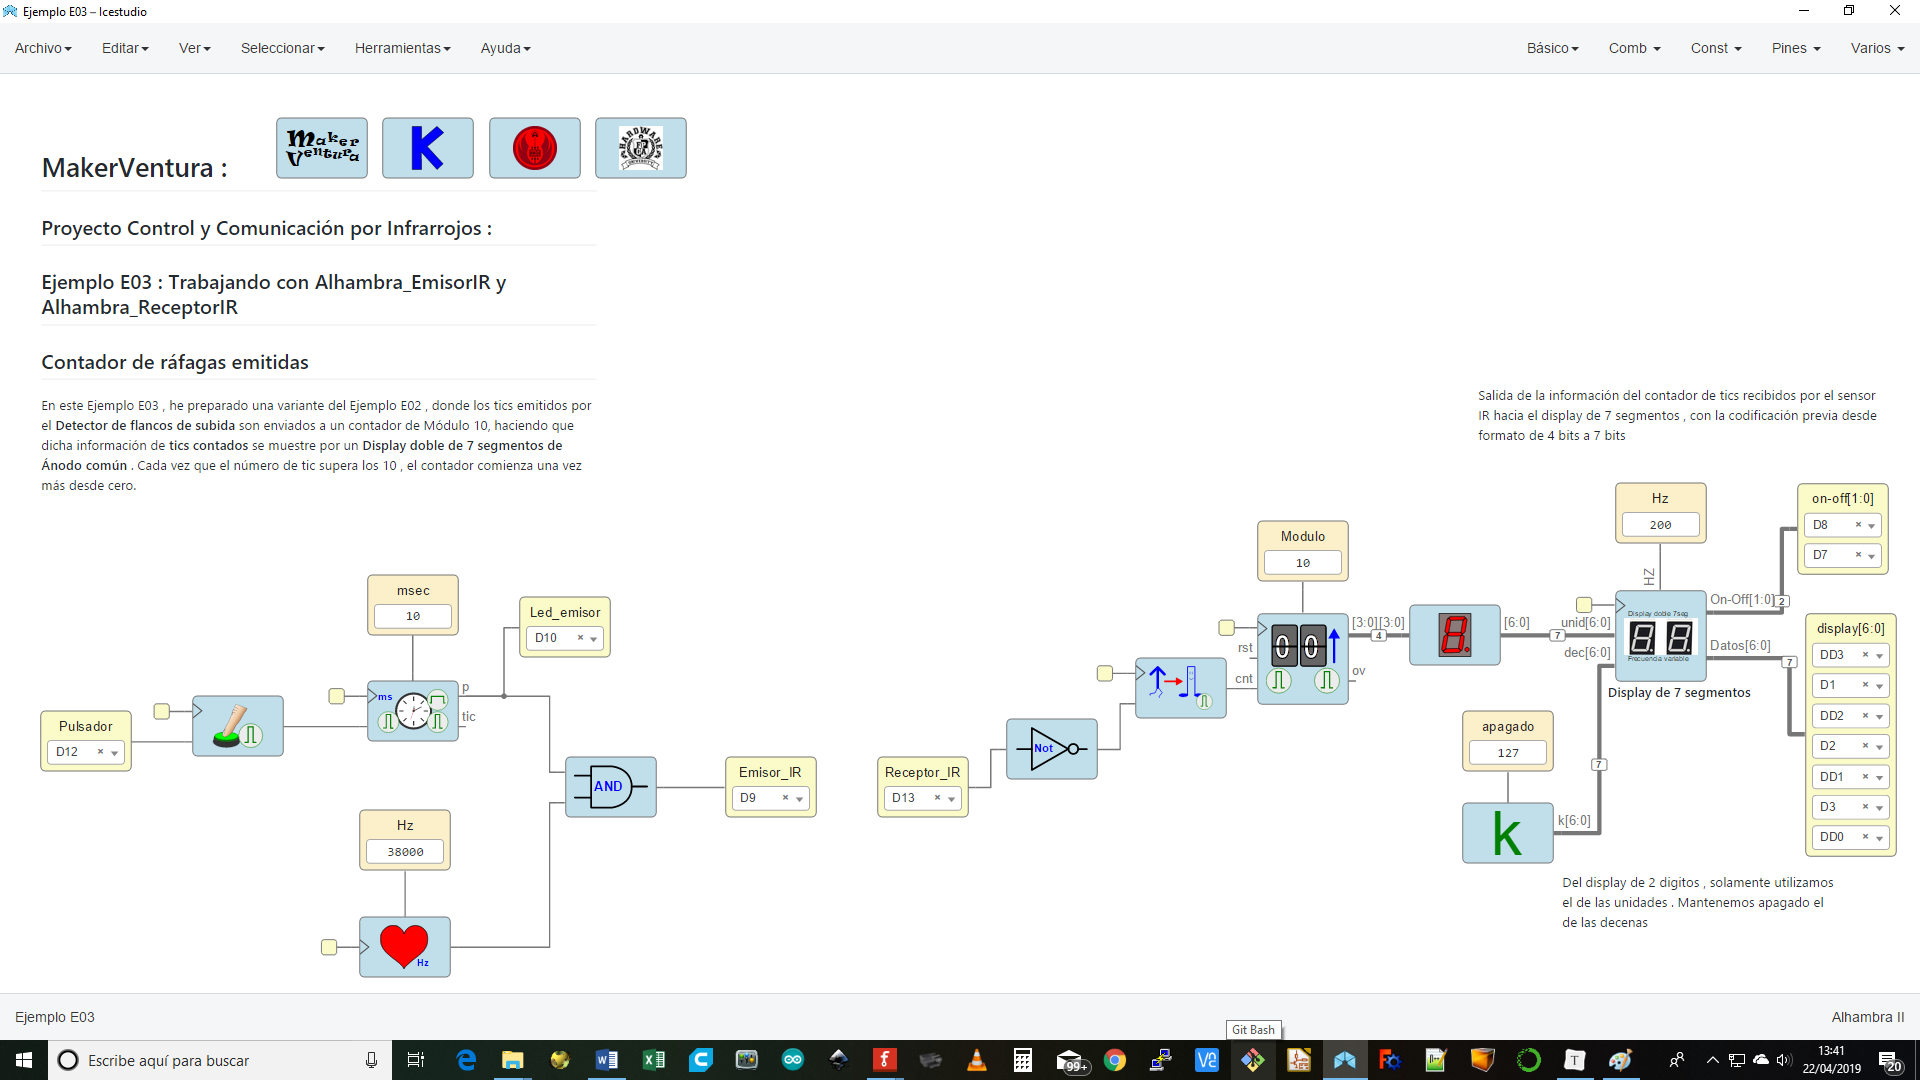1920x1080 pixels.
Task: Clear the Led_emisor D10 pin selection
Action: click(x=580, y=638)
